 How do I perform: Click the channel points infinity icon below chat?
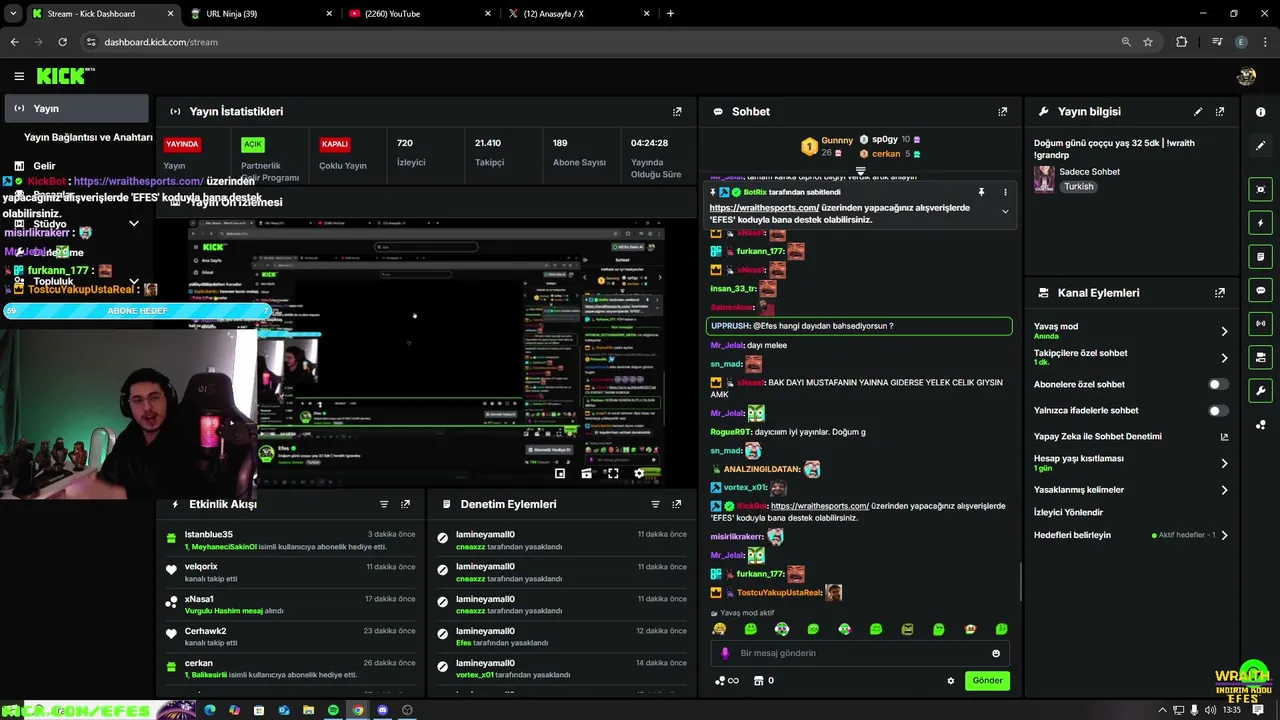click(727, 681)
